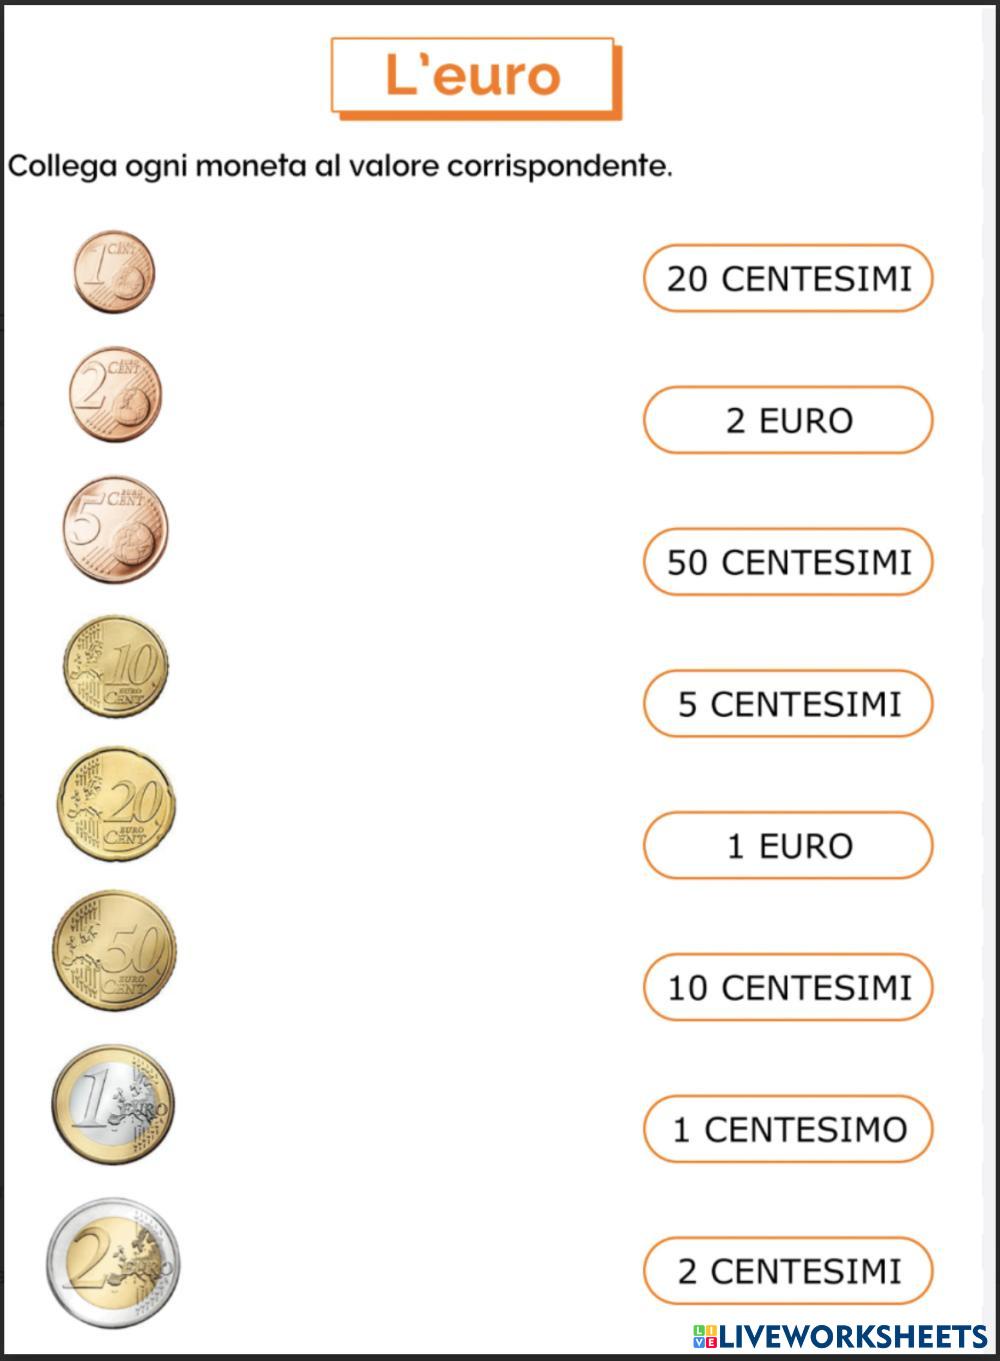Viewport: 1000px width, 1361px height.
Task: Select the "10 CENTESIMI" value box
Action: click(788, 988)
